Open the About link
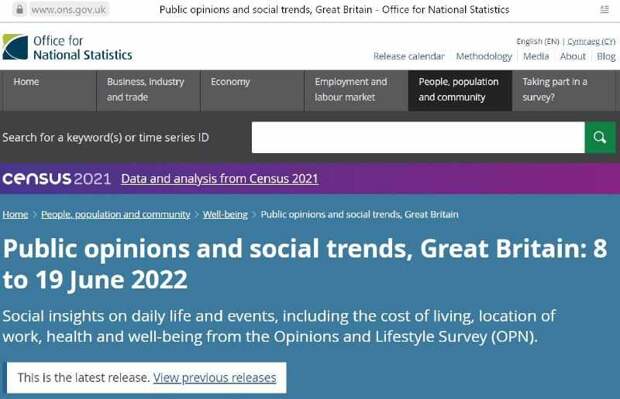 [x=573, y=57]
